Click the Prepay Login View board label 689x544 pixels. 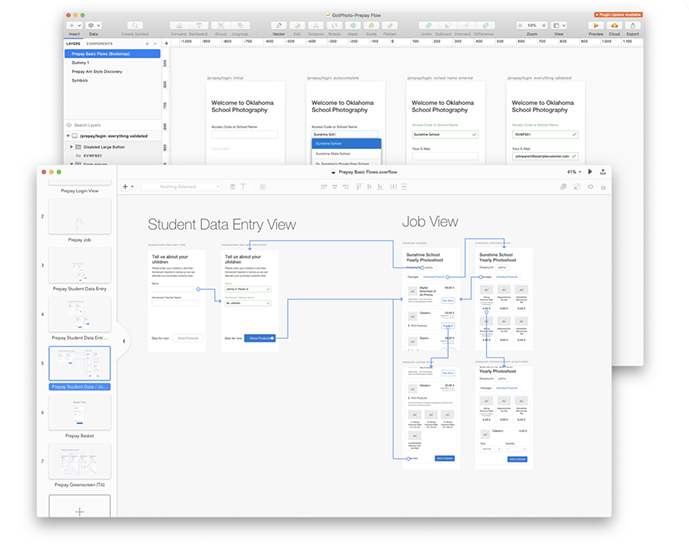coord(80,191)
